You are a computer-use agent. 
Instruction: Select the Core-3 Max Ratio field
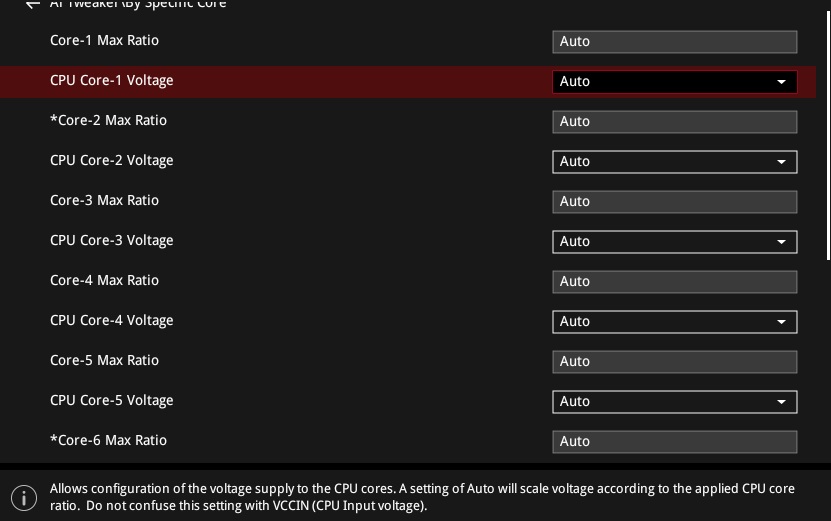tap(675, 202)
